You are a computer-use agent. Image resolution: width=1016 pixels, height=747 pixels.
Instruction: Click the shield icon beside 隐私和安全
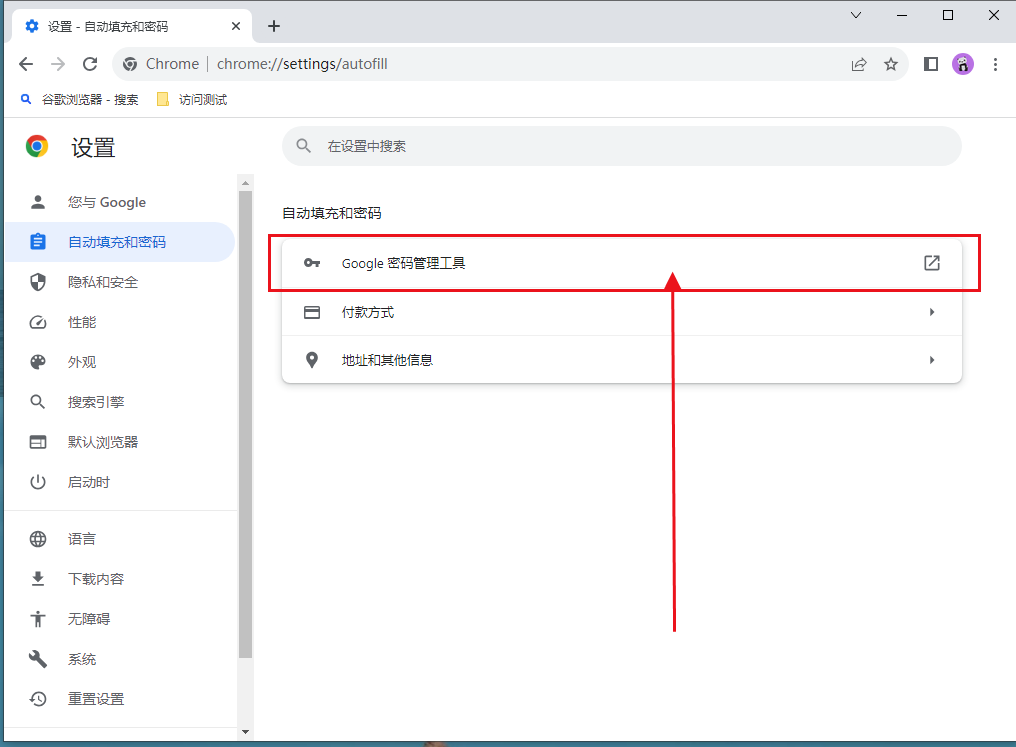click(x=38, y=282)
